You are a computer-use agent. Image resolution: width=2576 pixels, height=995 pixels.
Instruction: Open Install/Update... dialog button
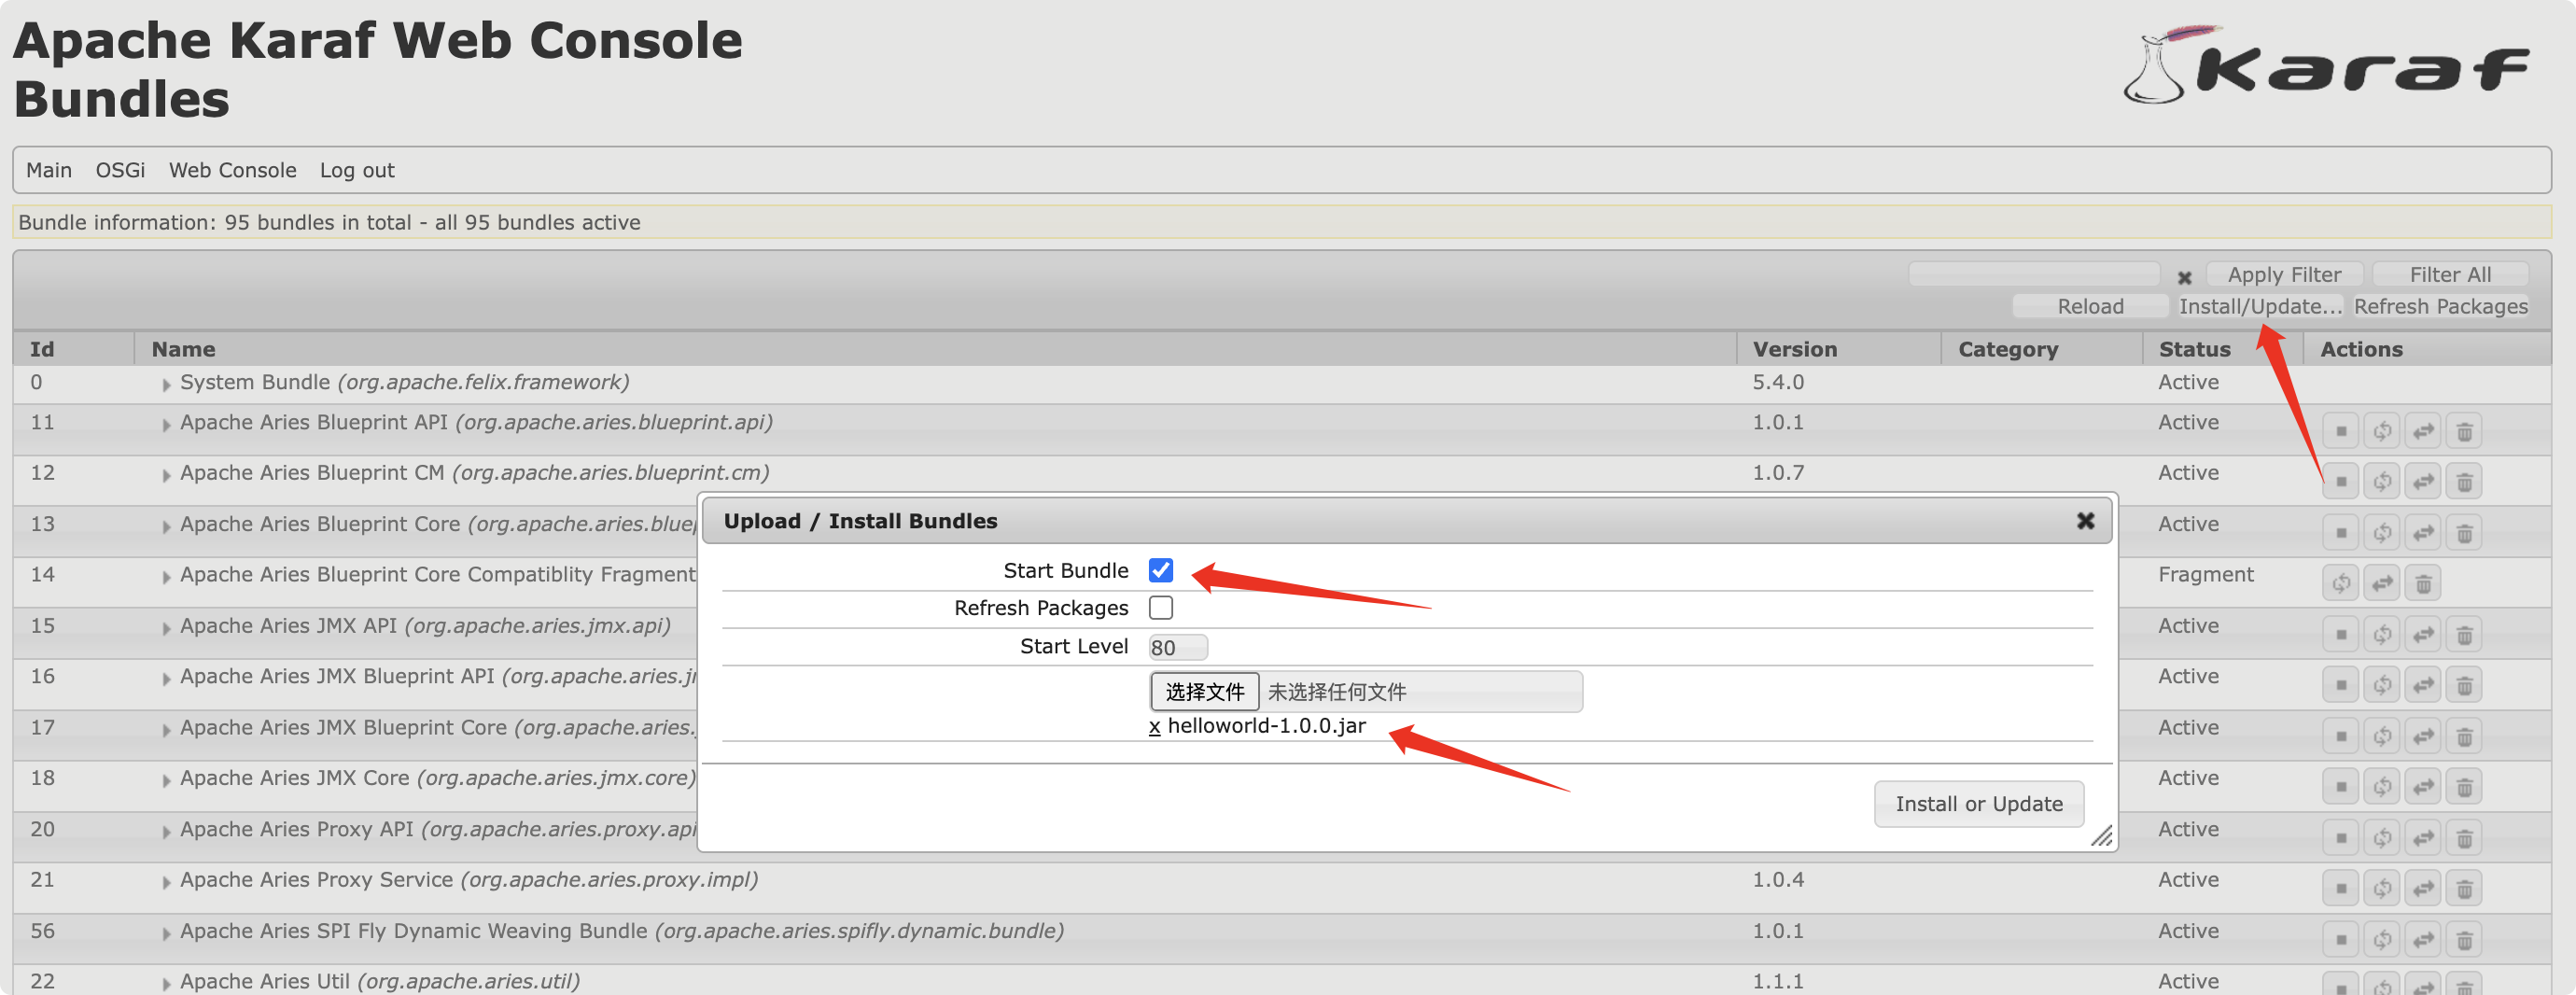pos(2260,306)
